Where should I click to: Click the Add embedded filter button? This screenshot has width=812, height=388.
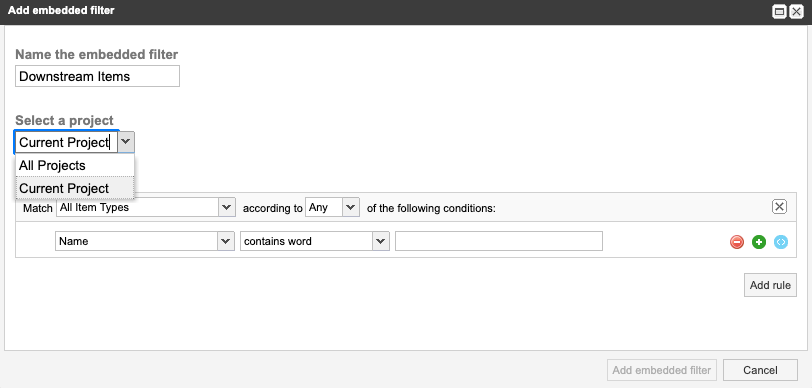(661, 370)
